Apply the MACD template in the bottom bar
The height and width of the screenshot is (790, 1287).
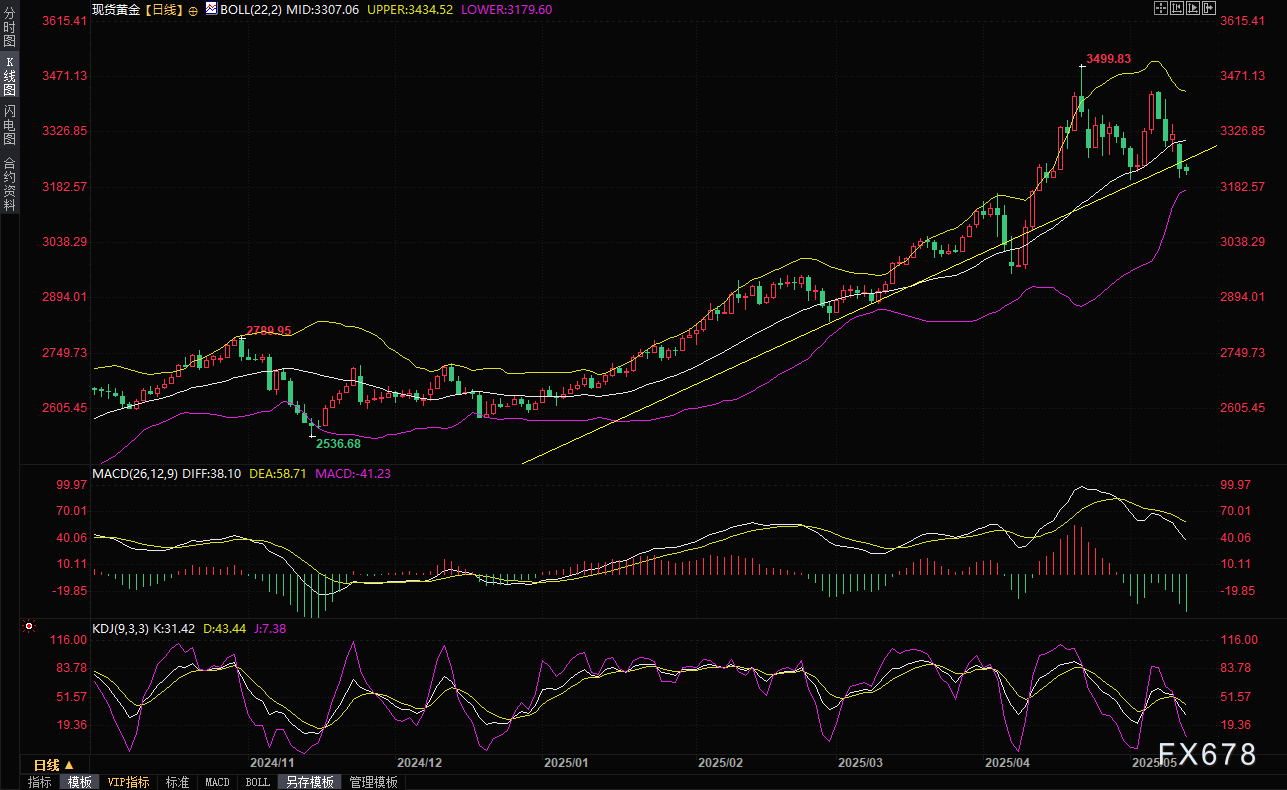coord(217,782)
